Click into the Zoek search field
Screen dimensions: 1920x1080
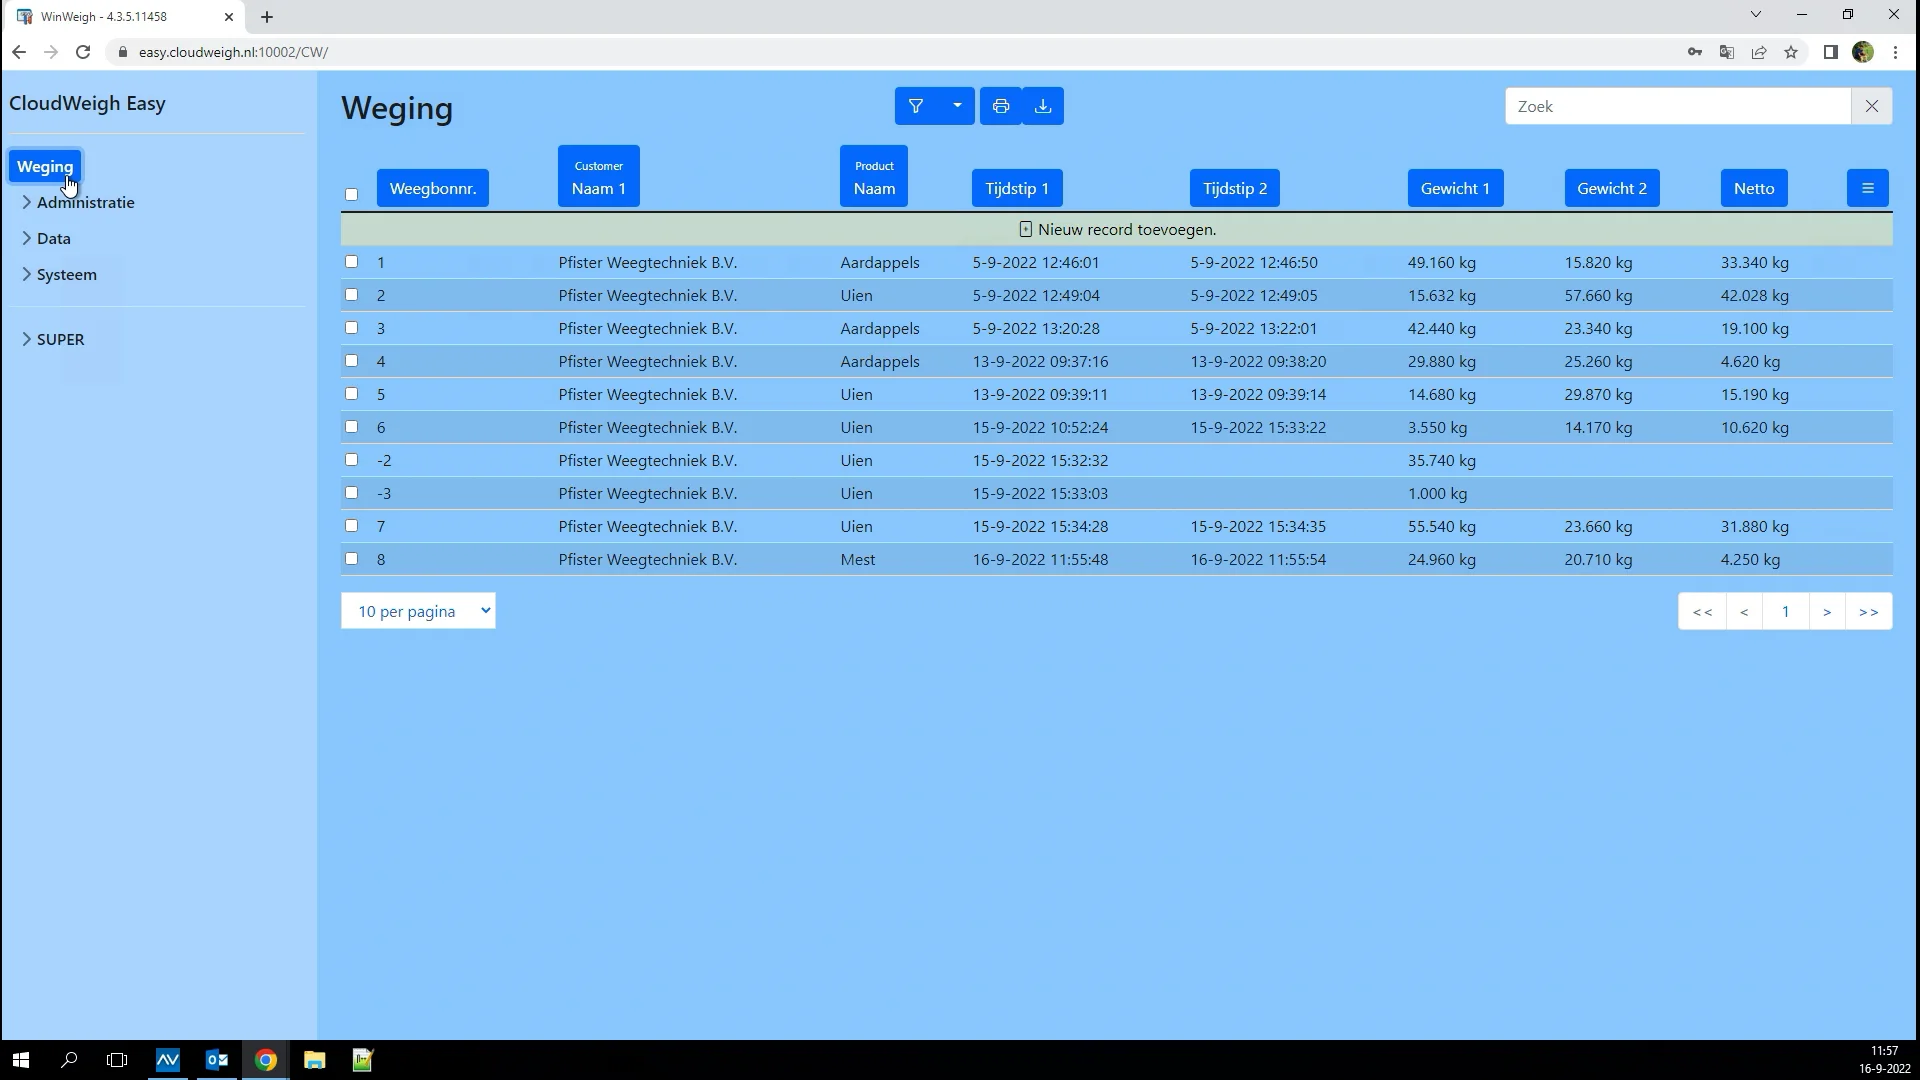click(1677, 106)
